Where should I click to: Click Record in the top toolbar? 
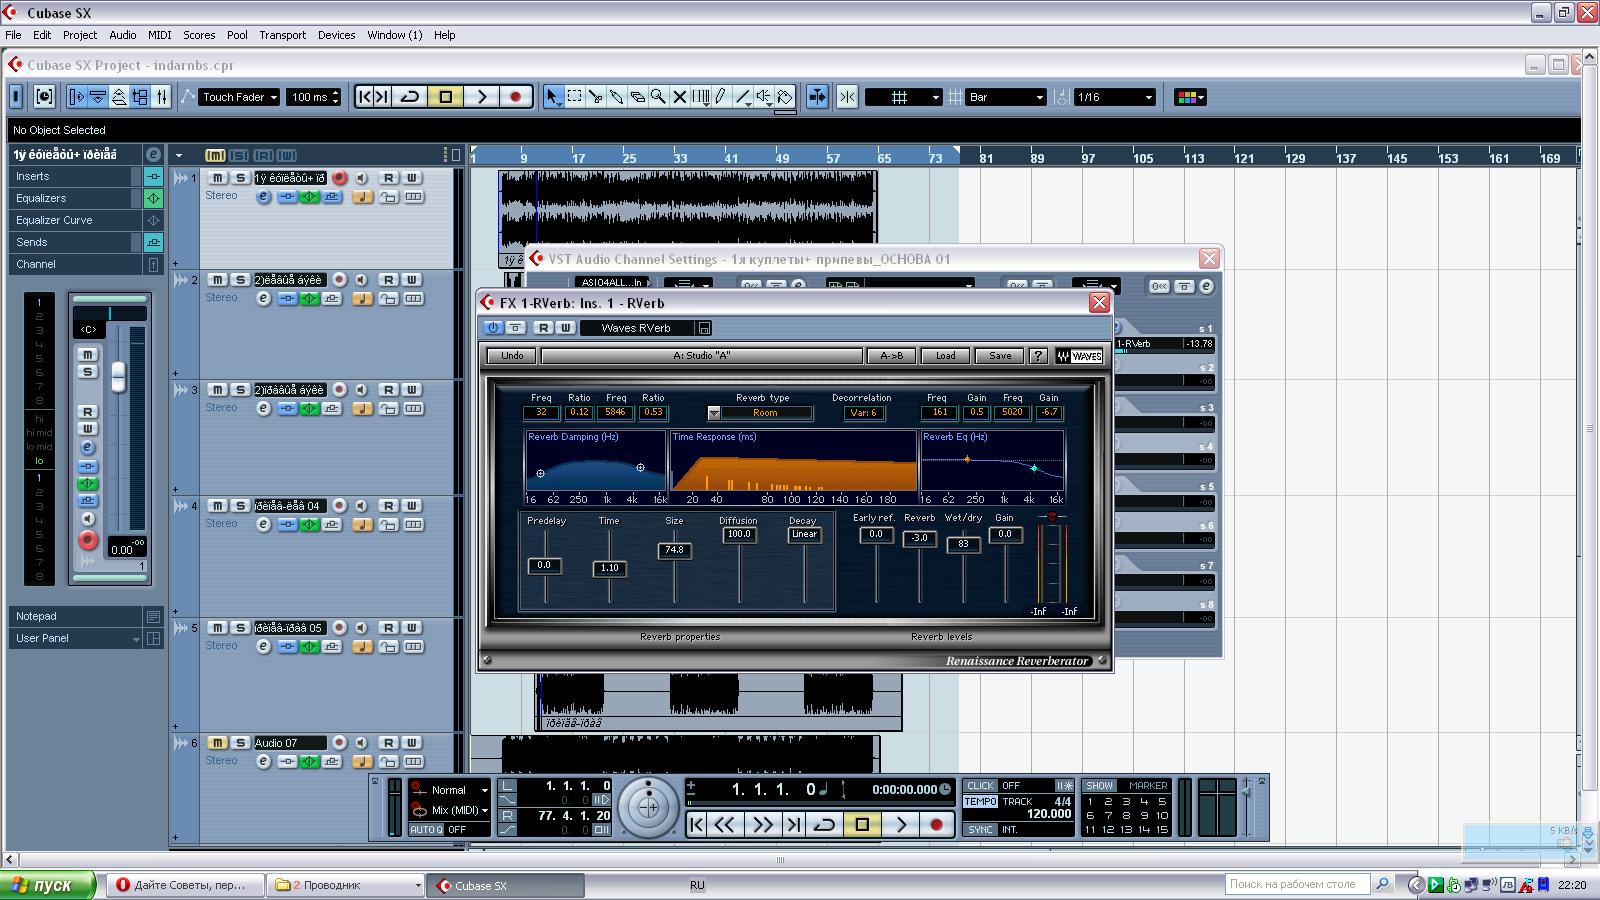point(515,97)
